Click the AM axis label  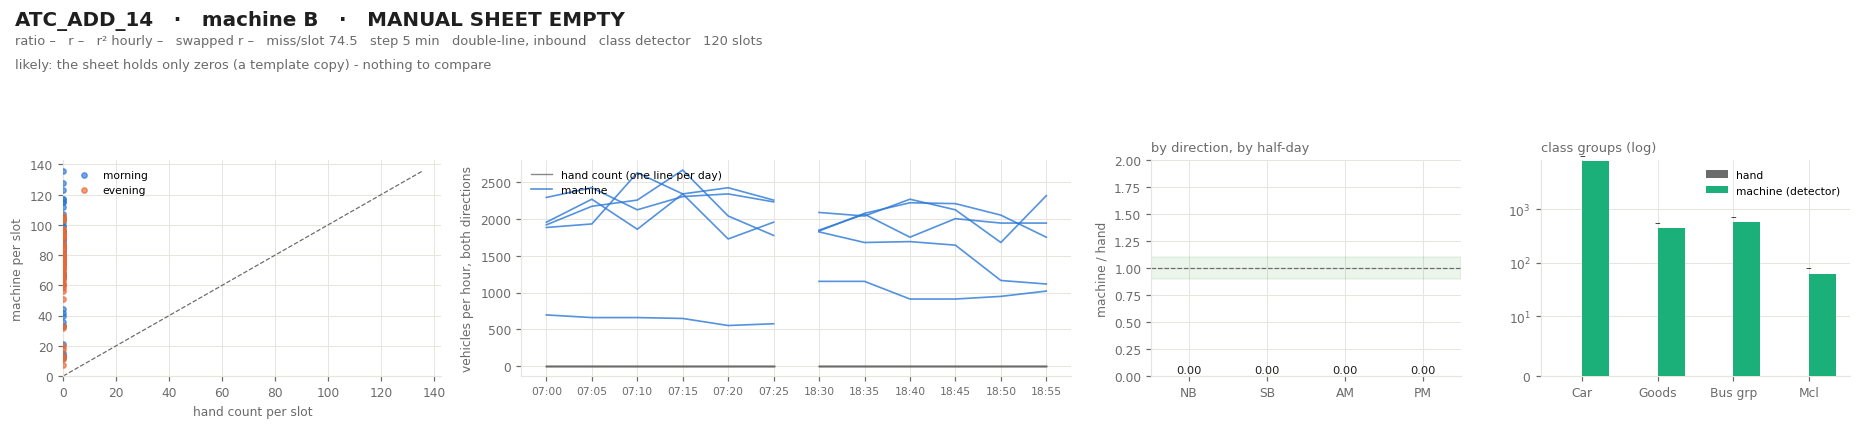(1345, 393)
